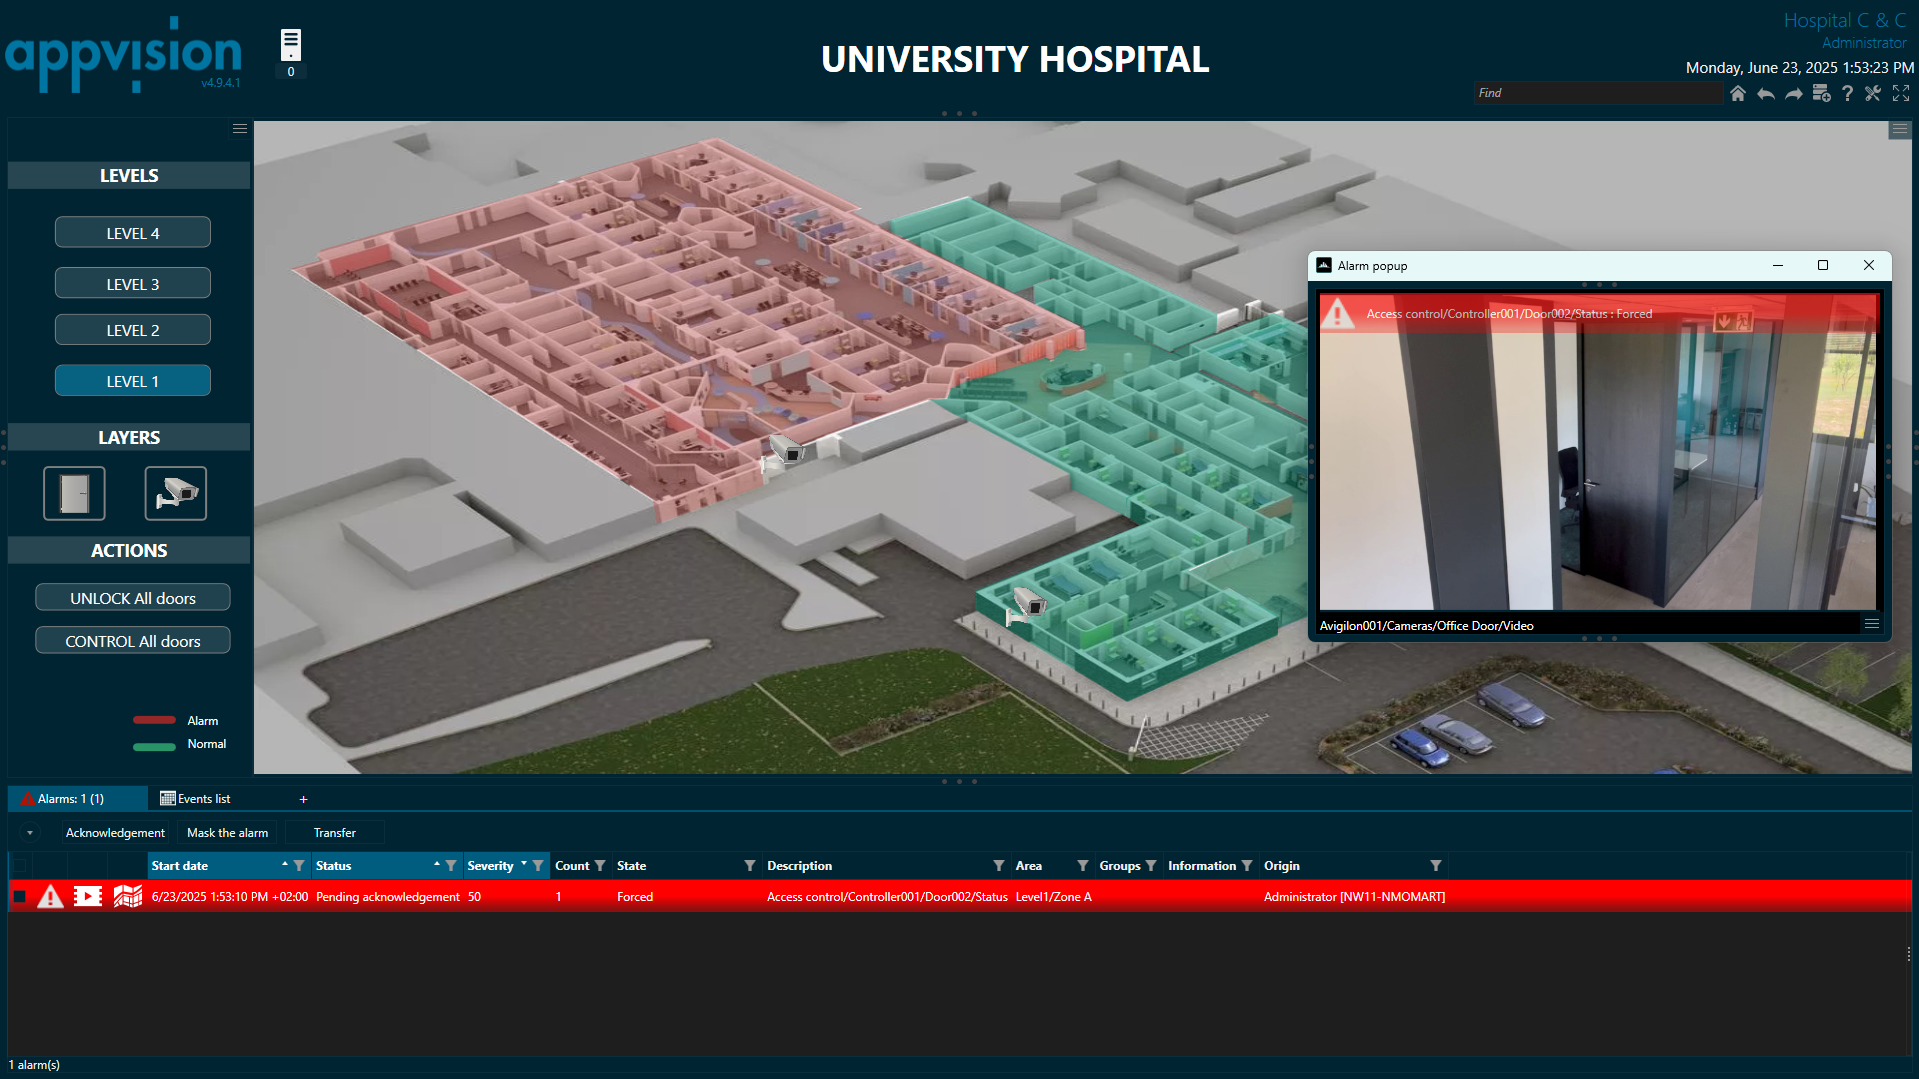Click into the Find search field
Screen dimensions: 1919x1079
1598,93
